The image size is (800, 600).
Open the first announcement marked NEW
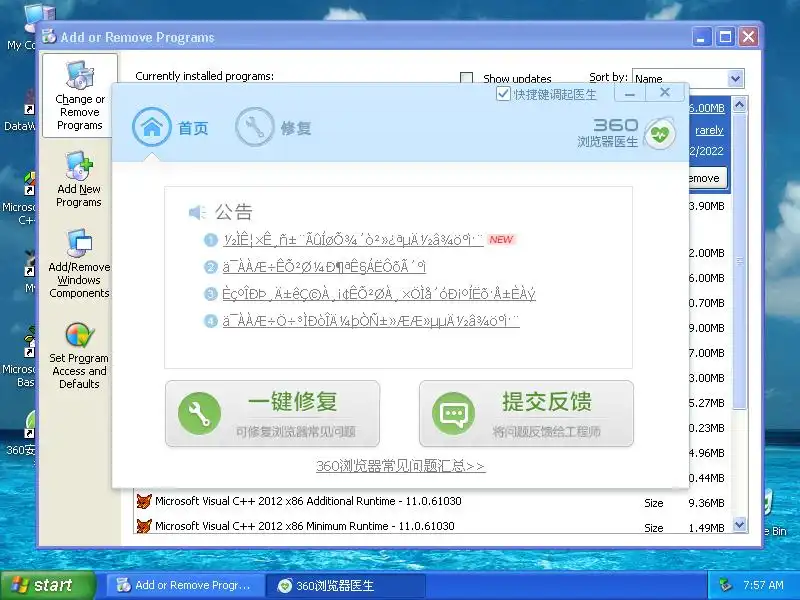(353, 240)
